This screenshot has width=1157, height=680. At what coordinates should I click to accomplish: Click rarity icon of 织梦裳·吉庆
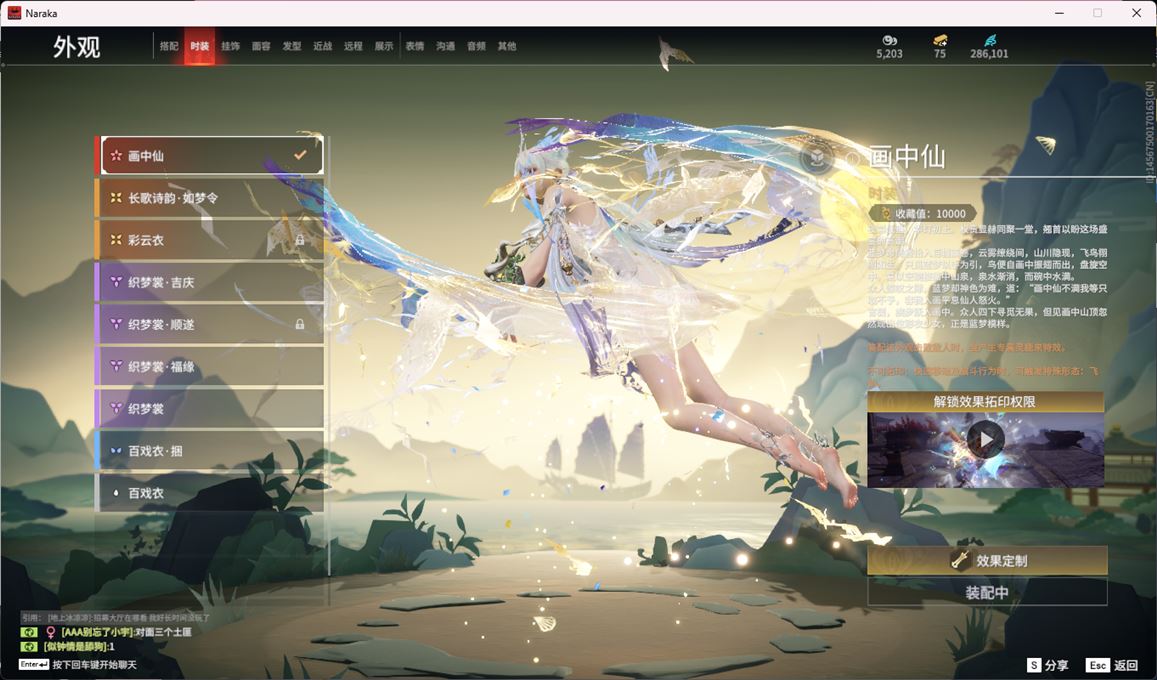pyautogui.click(x=116, y=282)
